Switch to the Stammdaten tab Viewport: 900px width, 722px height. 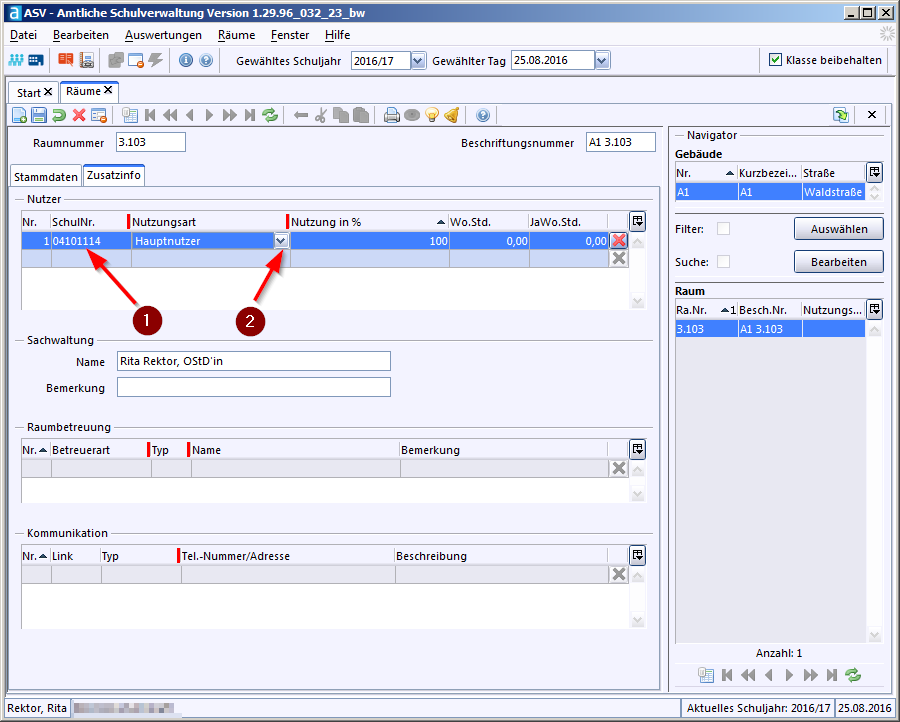tap(46, 176)
